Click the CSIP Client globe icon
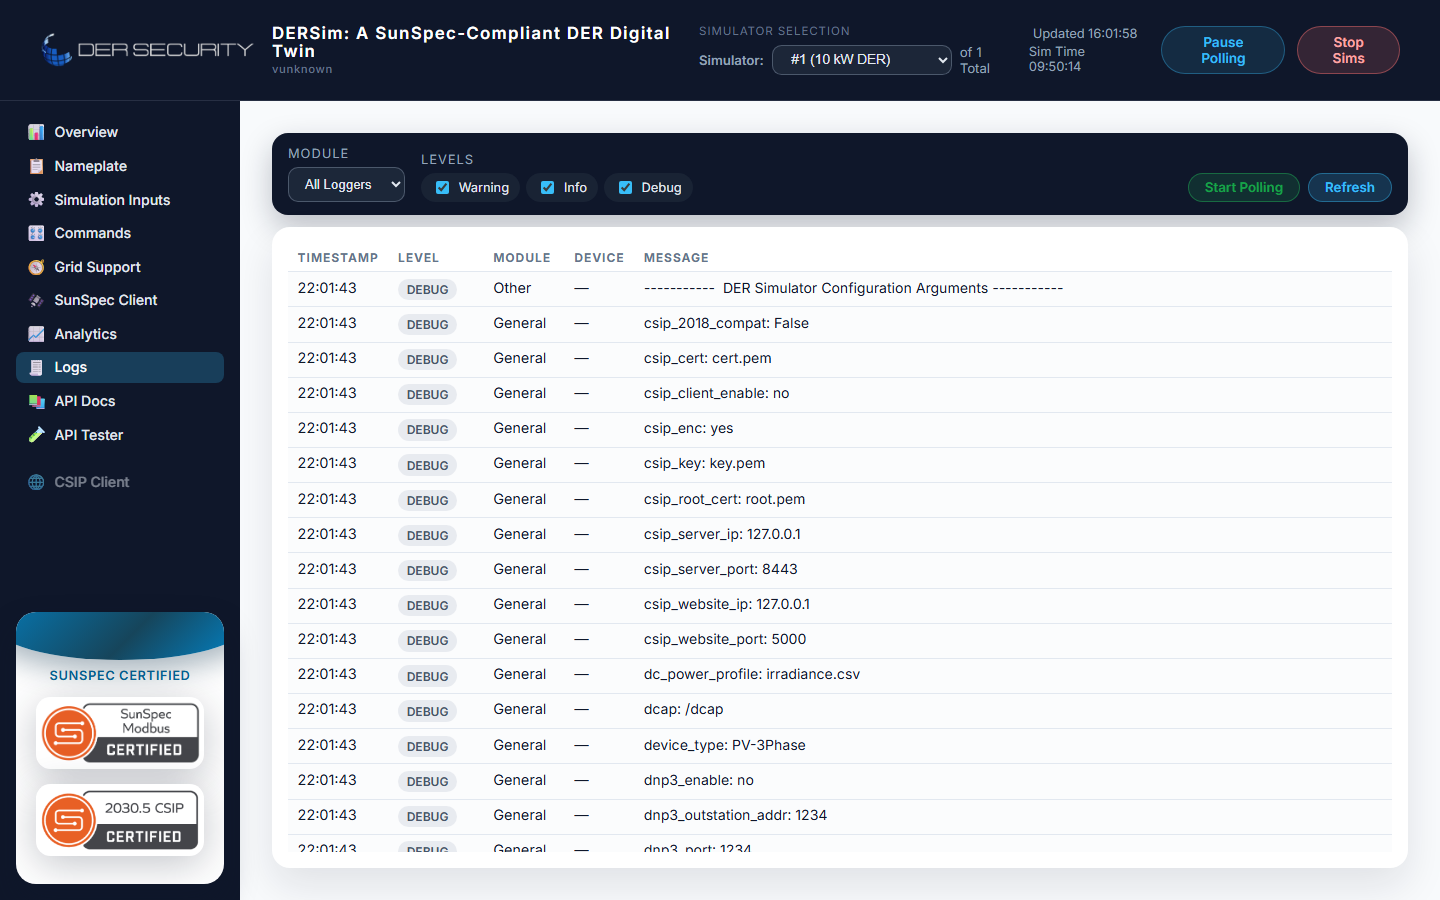Image resolution: width=1440 pixels, height=900 pixels. [x=36, y=482]
